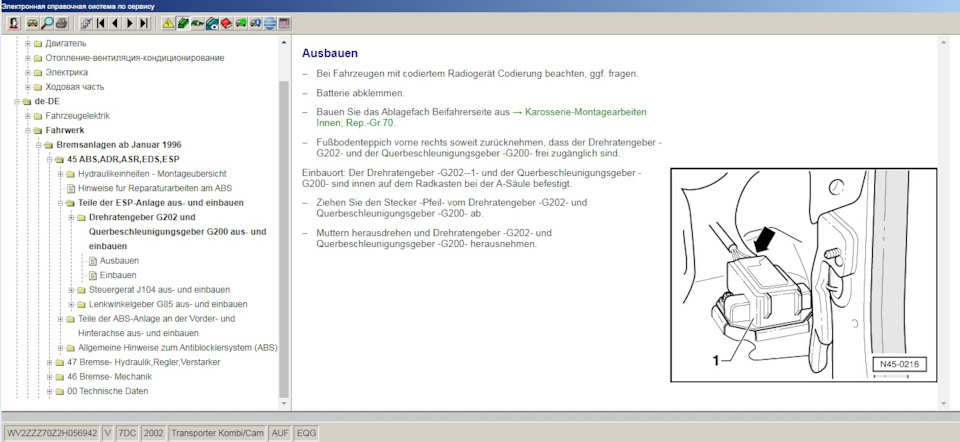Open the teal book with eye icon
This screenshot has height=442, width=960.
point(212,24)
